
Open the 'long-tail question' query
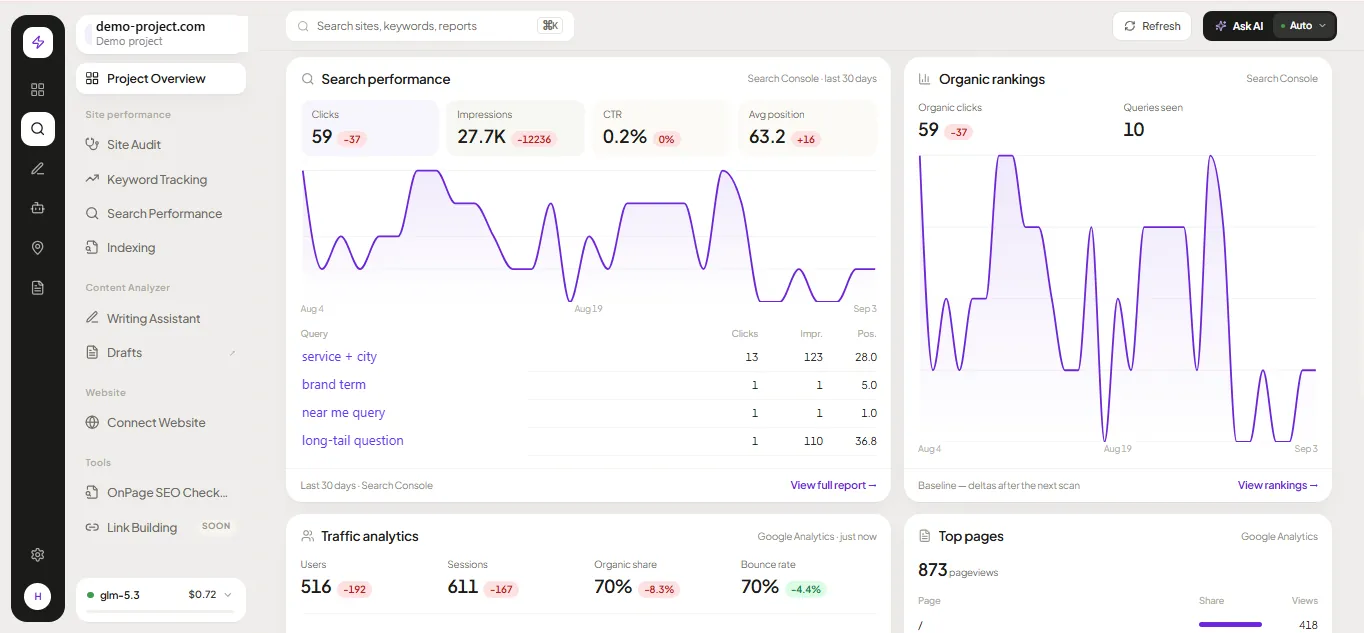(353, 441)
